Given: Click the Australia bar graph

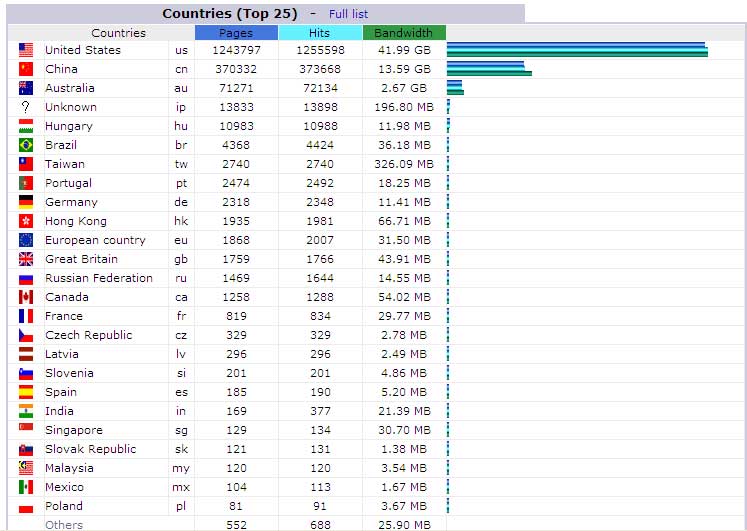Looking at the screenshot, I should coord(455,88).
